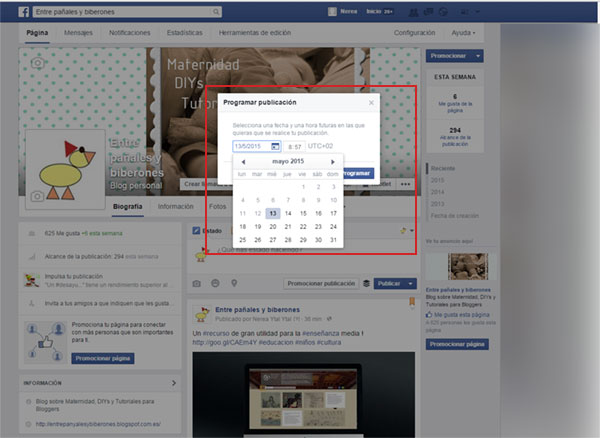
Task: Click the Promocionar button at top right
Action: click(449, 56)
